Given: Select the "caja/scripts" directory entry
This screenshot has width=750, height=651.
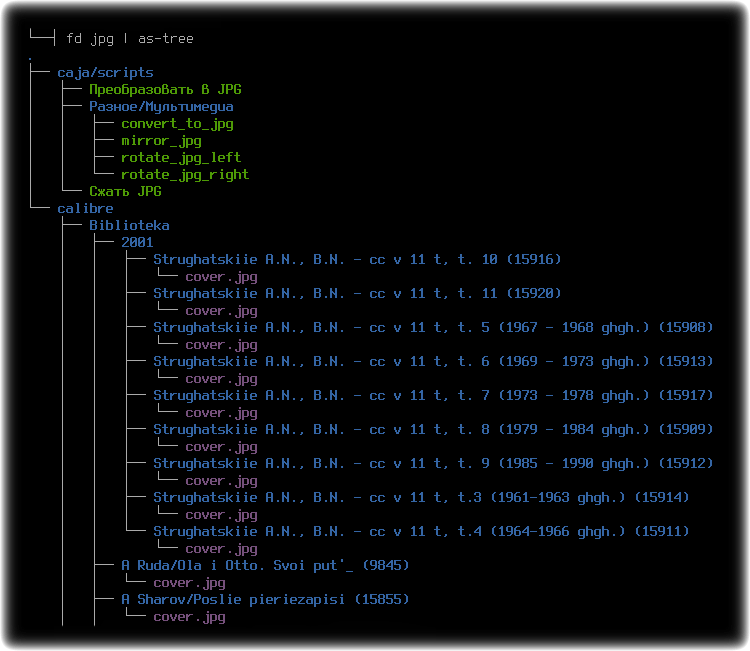Looking at the screenshot, I should [x=105, y=72].
